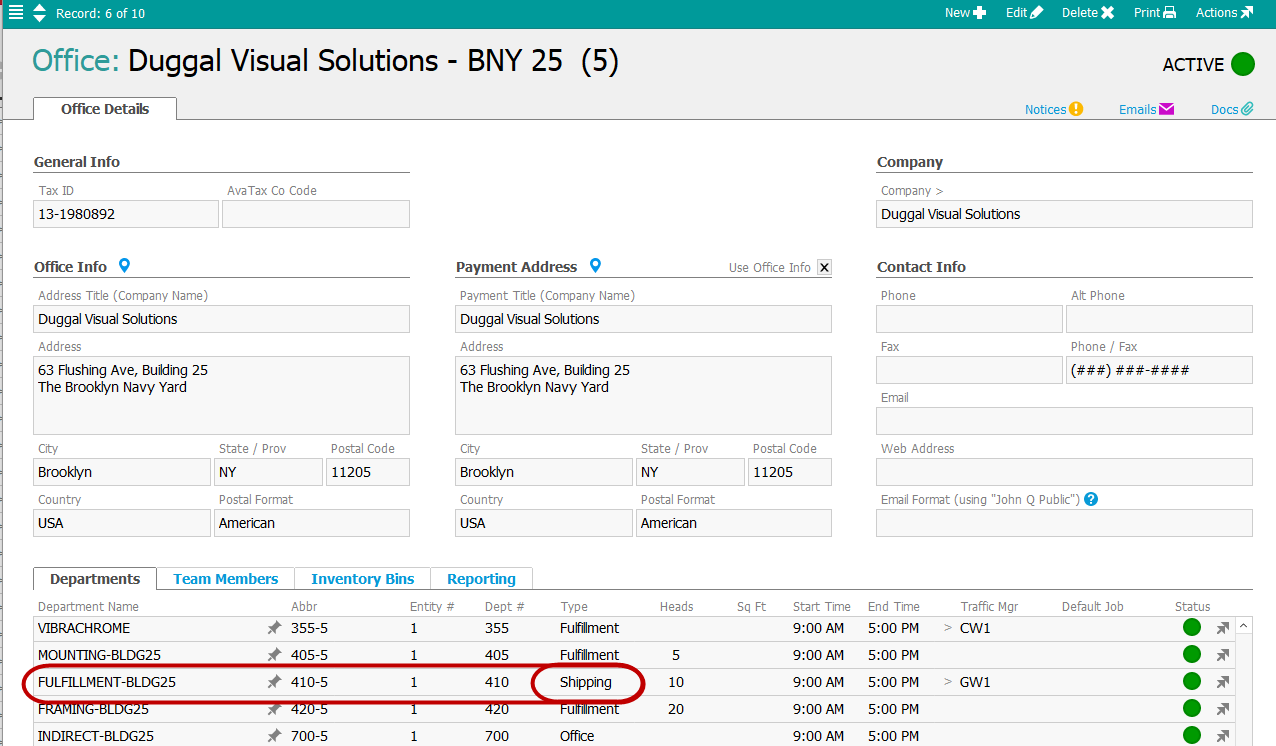The height and width of the screenshot is (746, 1276).
Task: Click the Email Format help icon
Action: pos(1091,499)
